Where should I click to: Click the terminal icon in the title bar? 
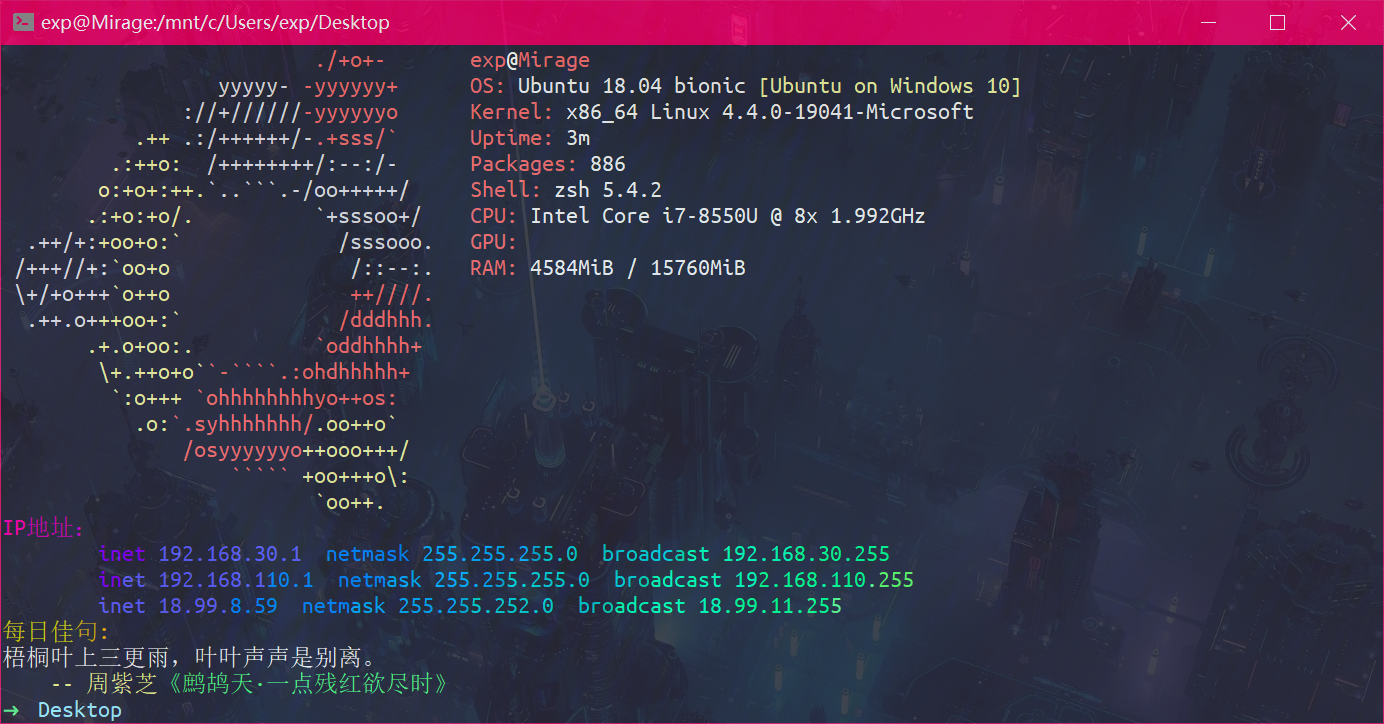(23, 22)
